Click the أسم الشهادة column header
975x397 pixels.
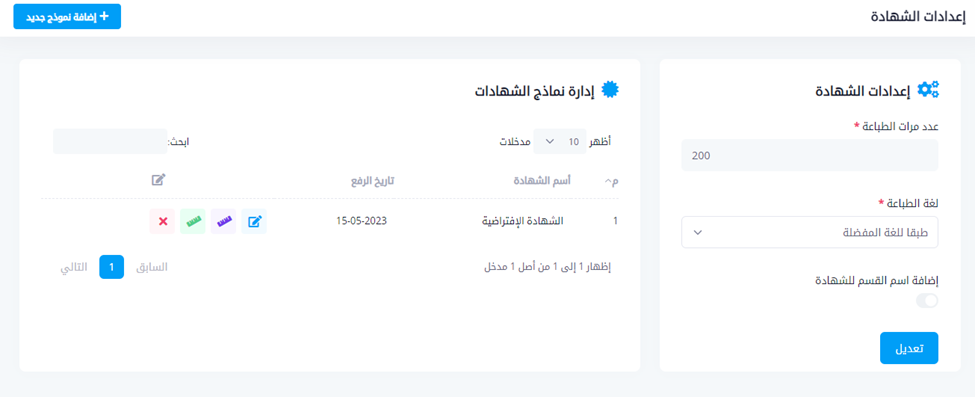544,181
